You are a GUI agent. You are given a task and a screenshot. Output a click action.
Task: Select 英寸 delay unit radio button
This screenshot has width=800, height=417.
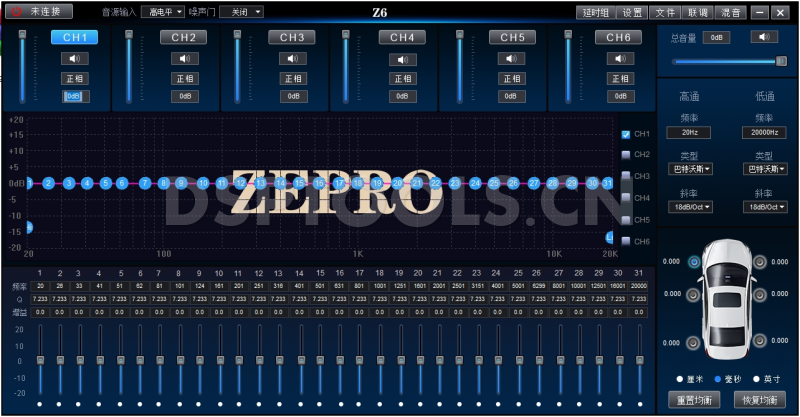tap(756, 379)
